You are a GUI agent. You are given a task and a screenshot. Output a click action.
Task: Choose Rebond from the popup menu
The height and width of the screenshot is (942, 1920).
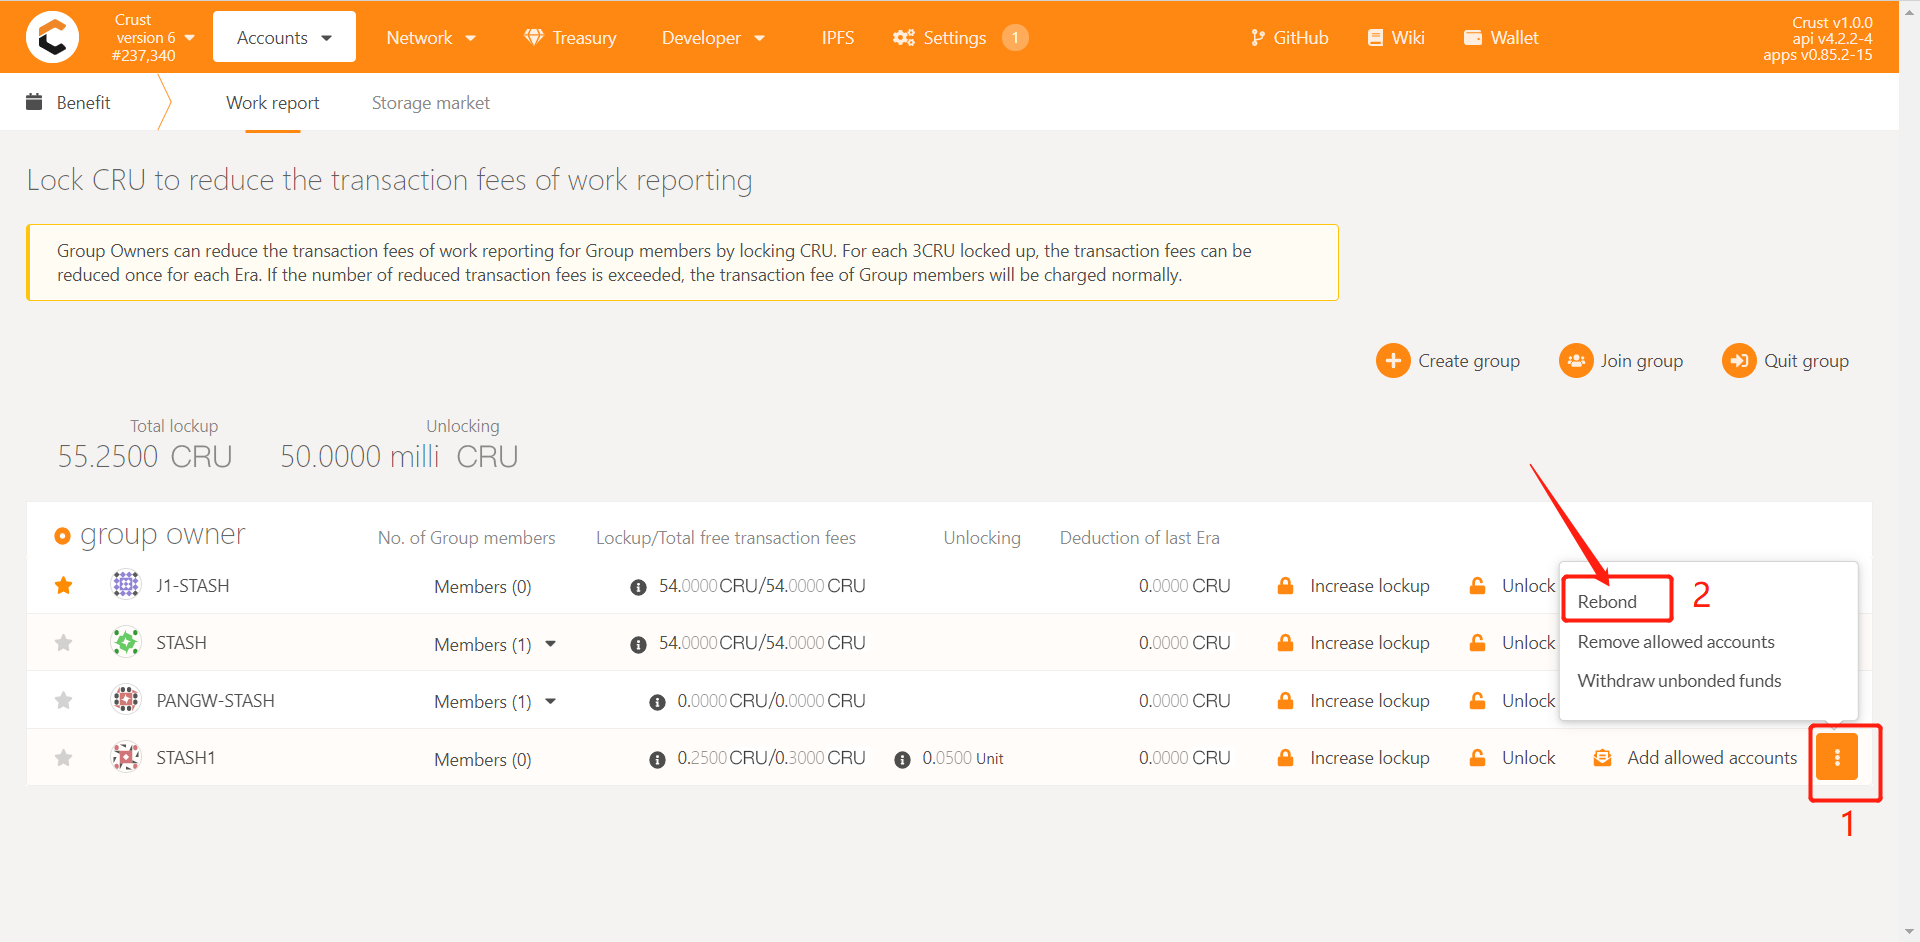click(1607, 602)
